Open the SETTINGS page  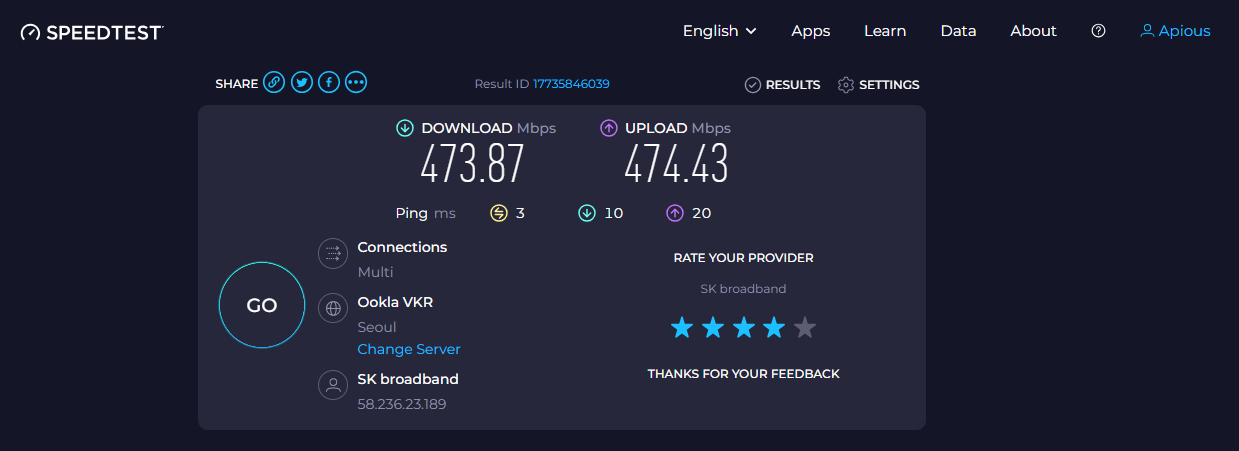889,85
